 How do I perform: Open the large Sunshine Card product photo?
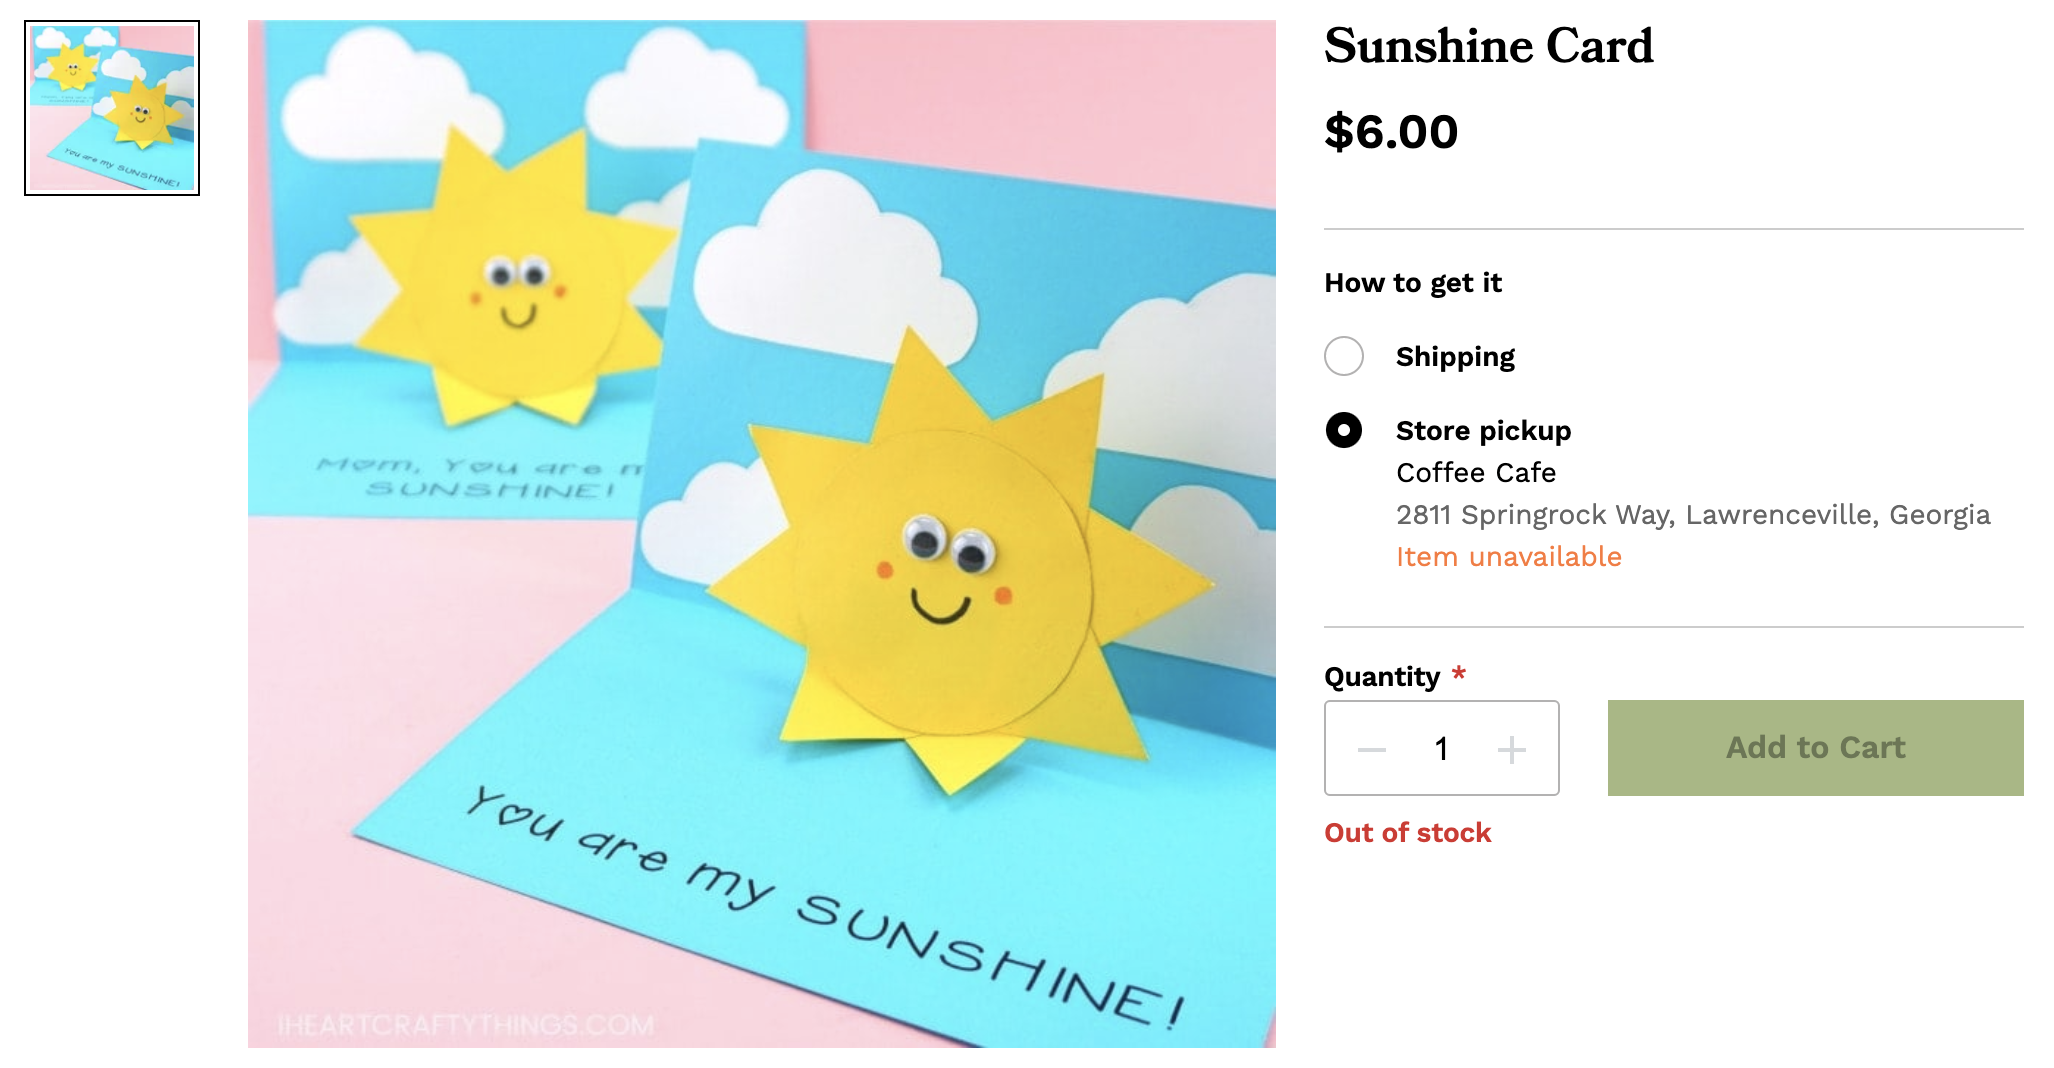point(761,534)
